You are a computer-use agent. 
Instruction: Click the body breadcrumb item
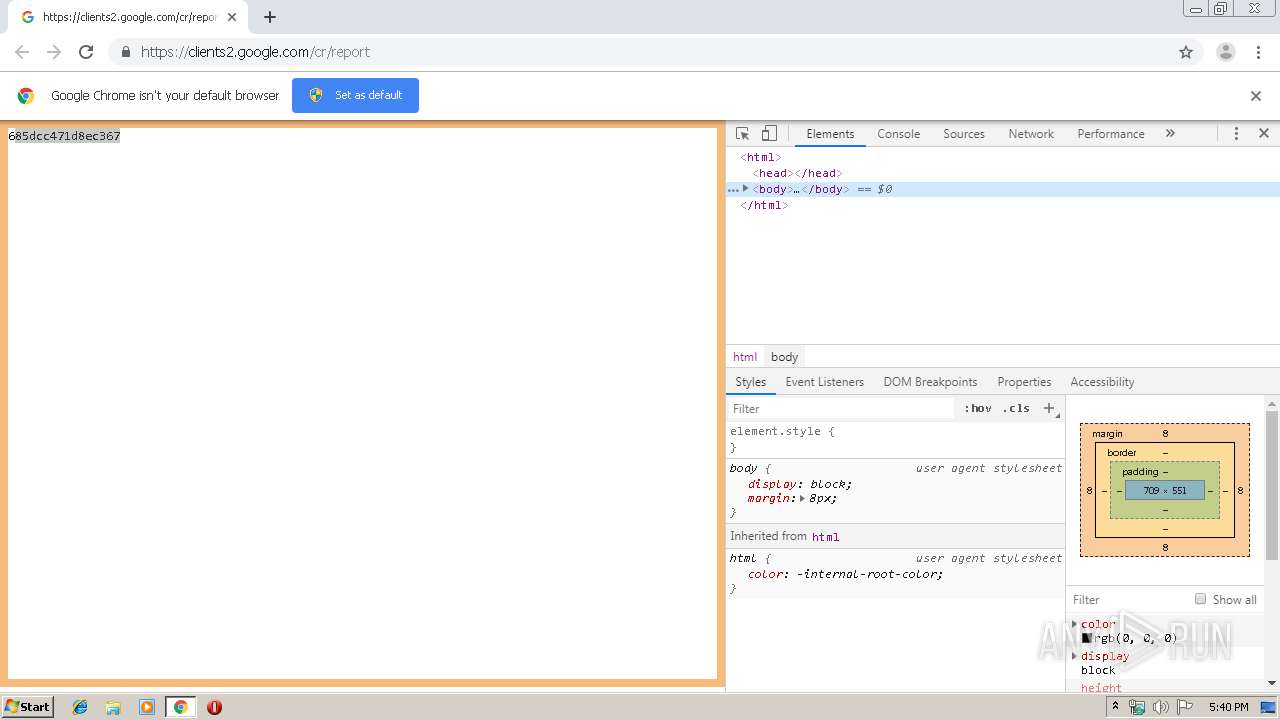[784, 357]
